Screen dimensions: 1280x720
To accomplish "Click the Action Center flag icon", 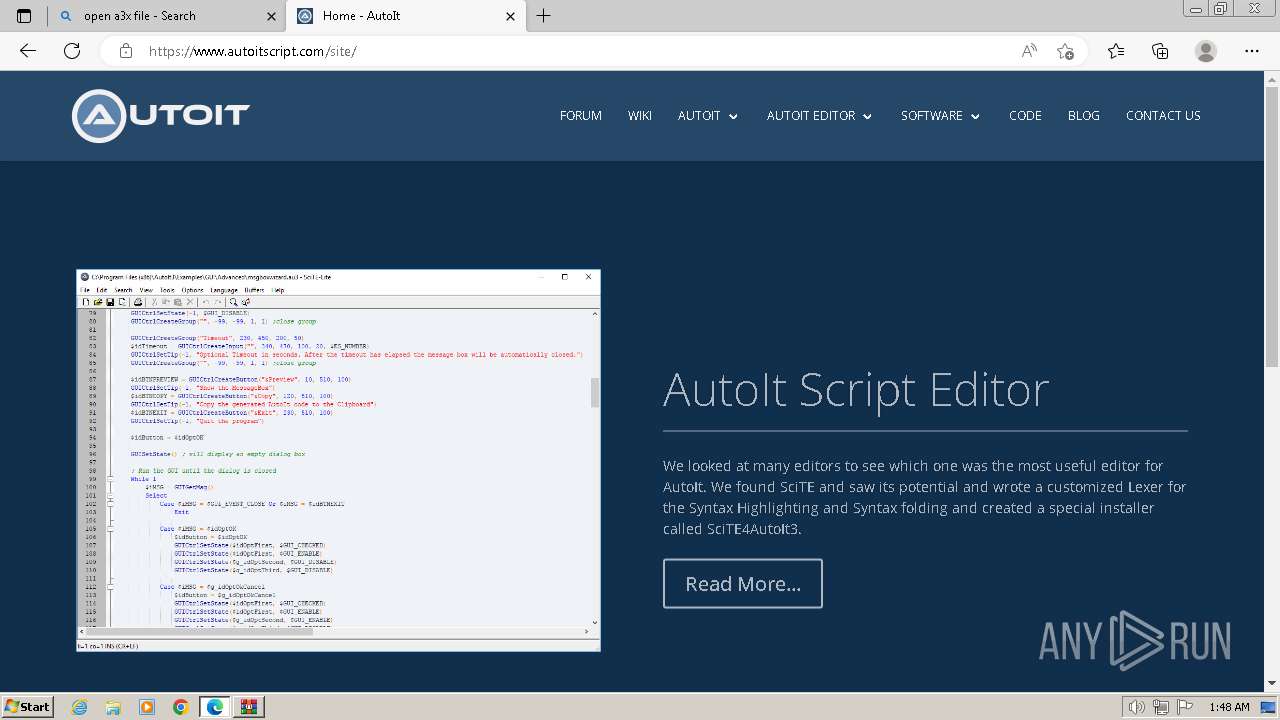I will coord(1187,707).
